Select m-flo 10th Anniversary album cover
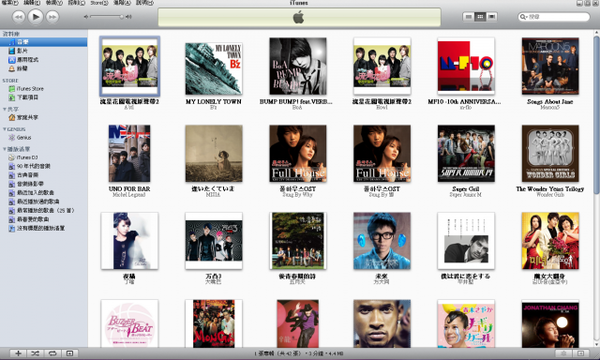600x360 pixels. tap(466, 66)
